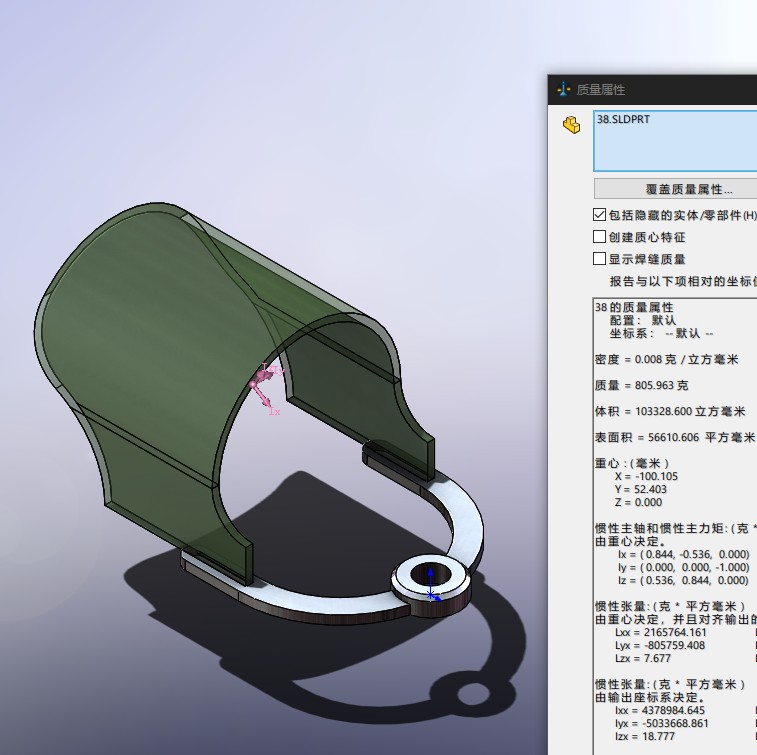Click the override mass properties (覆盖质量属性) button
The image size is (757, 755).
coord(675,188)
